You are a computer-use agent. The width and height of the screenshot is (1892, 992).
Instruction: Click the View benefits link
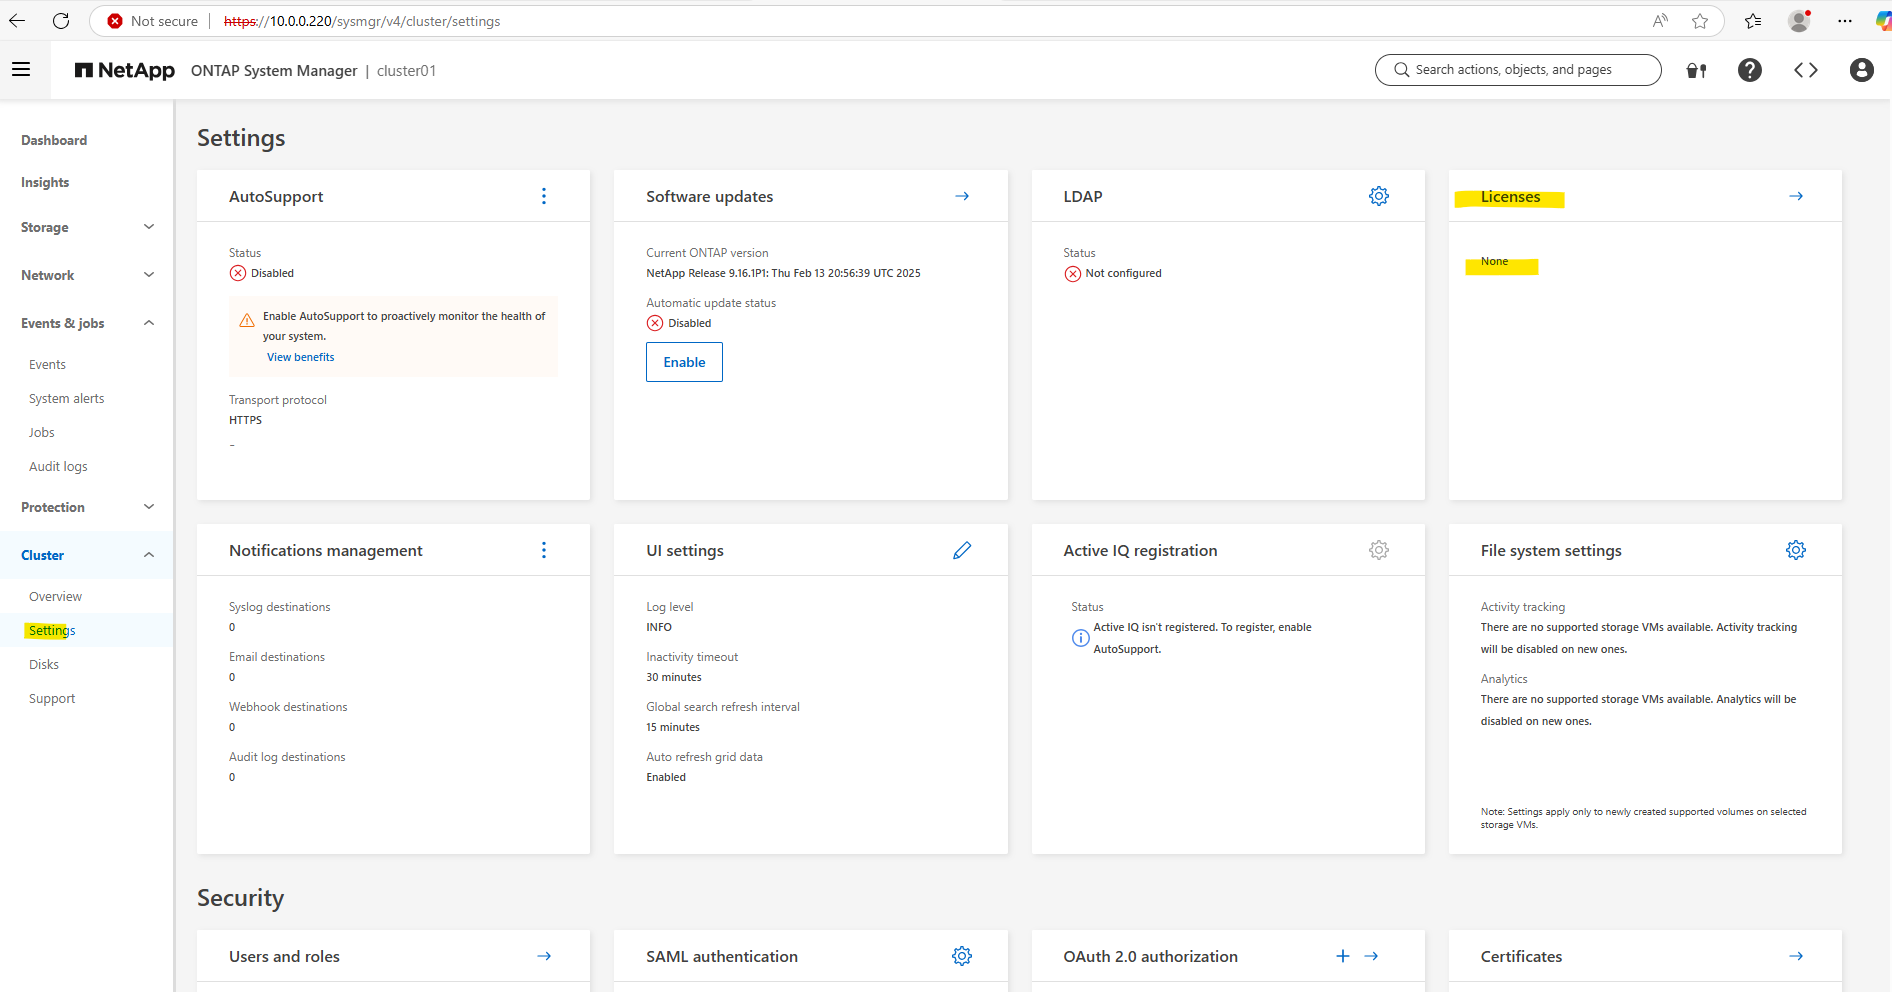pos(301,357)
